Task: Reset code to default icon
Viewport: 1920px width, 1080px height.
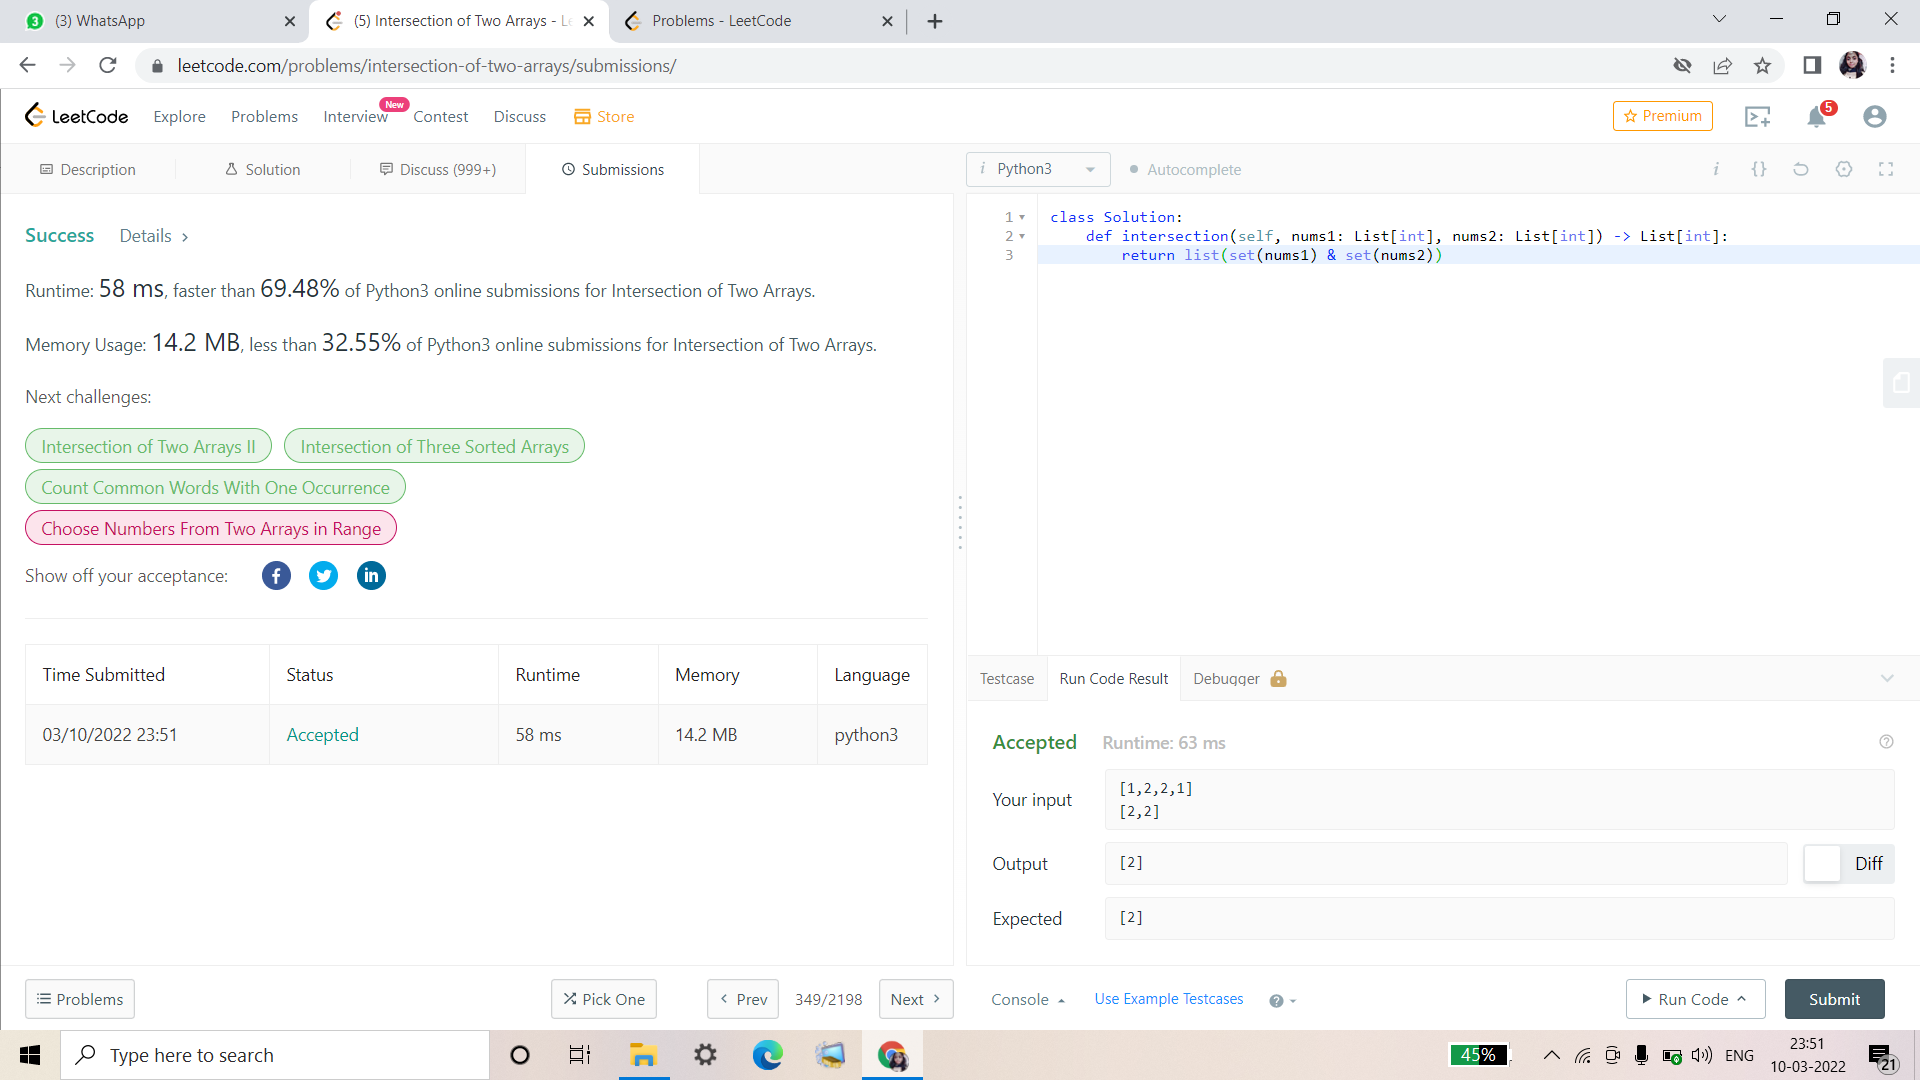Action: [x=1801, y=169]
